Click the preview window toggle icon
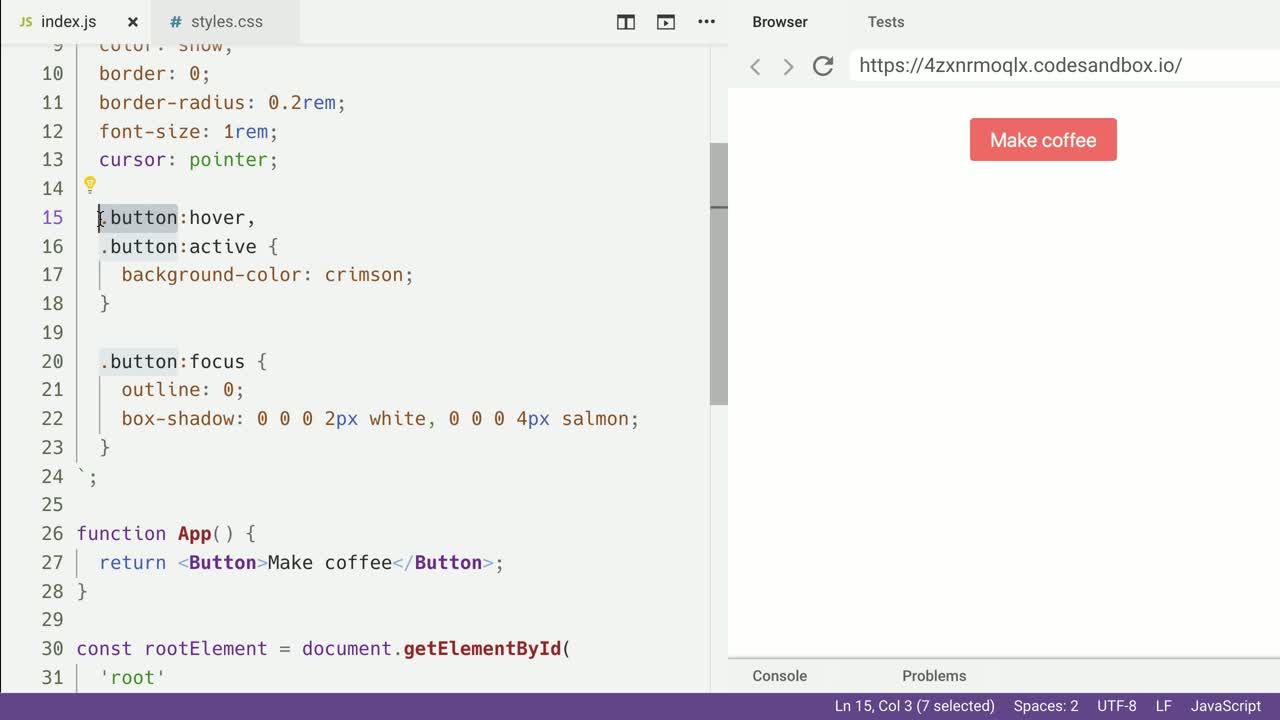Screen dimensions: 1280x720 click(666, 22)
